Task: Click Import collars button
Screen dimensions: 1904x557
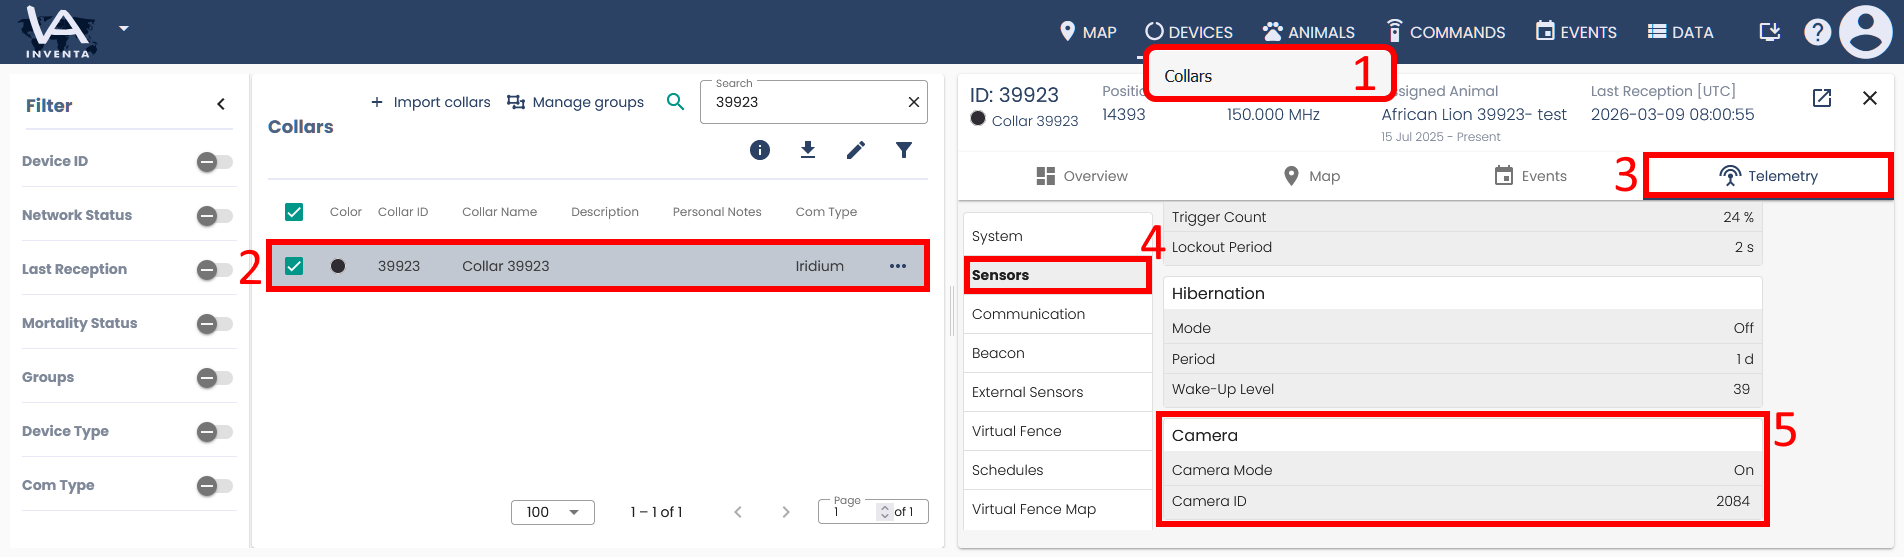Action: point(431,102)
